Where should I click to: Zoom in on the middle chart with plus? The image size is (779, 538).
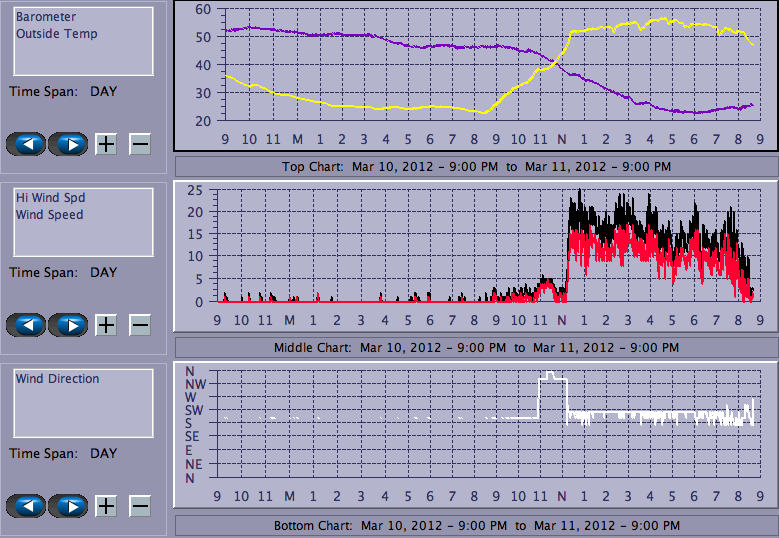pos(106,325)
